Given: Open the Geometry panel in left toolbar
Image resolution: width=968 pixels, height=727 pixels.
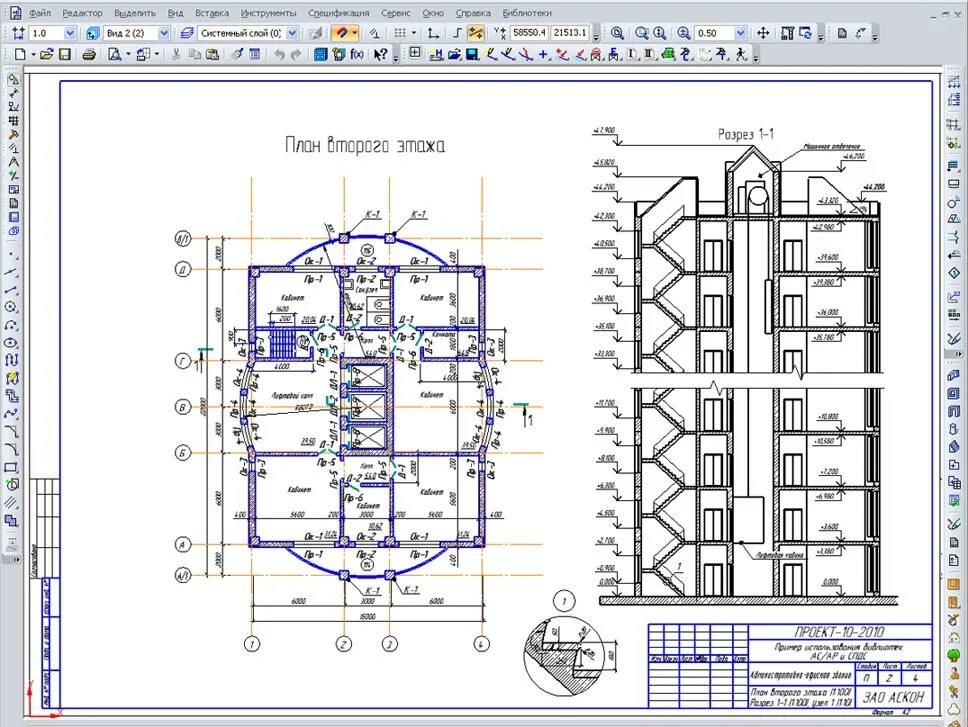Looking at the screenshot, I should coord(13,80).
